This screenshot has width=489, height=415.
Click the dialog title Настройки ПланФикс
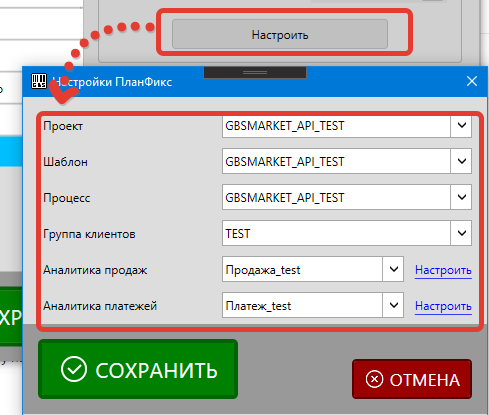click(x=112, y=82)
